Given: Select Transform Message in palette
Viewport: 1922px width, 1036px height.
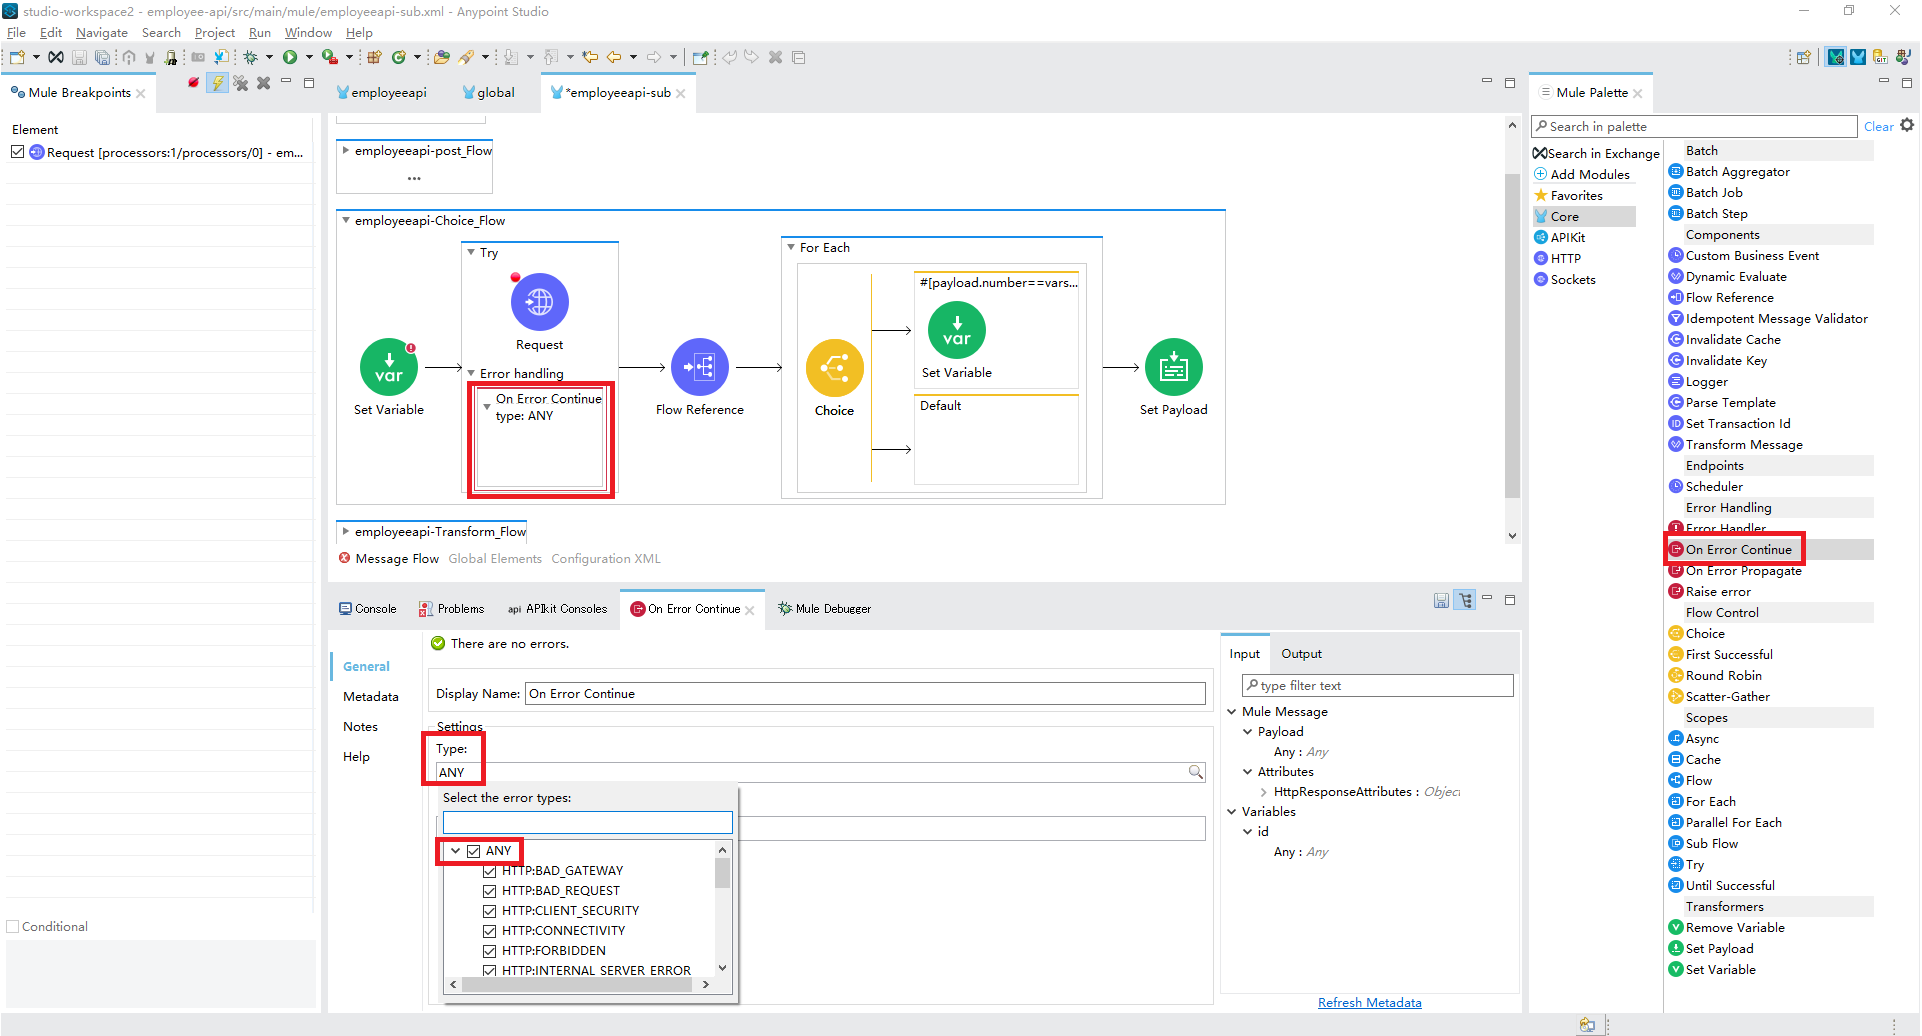Looking at the screenshot, I should click(1744, 445).
